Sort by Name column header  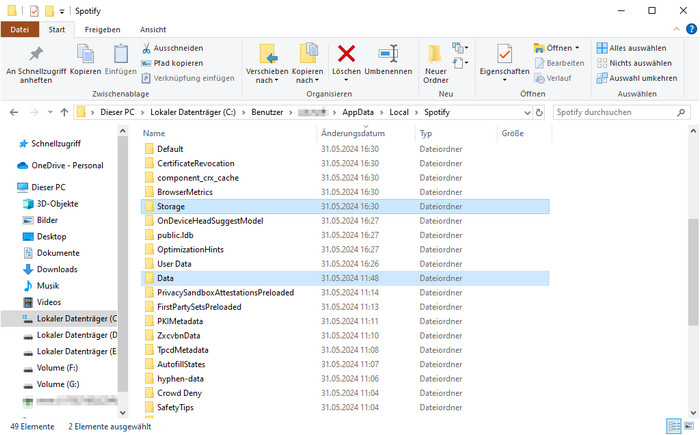pyautogui.click(x=154, y=133)
